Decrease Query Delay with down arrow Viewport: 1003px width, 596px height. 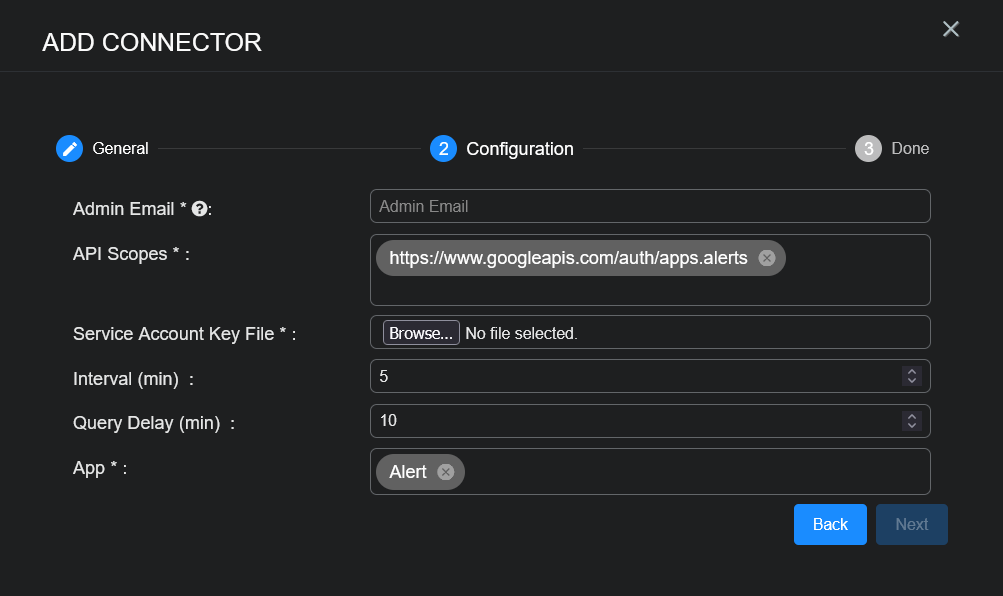[x=911, y=425]
